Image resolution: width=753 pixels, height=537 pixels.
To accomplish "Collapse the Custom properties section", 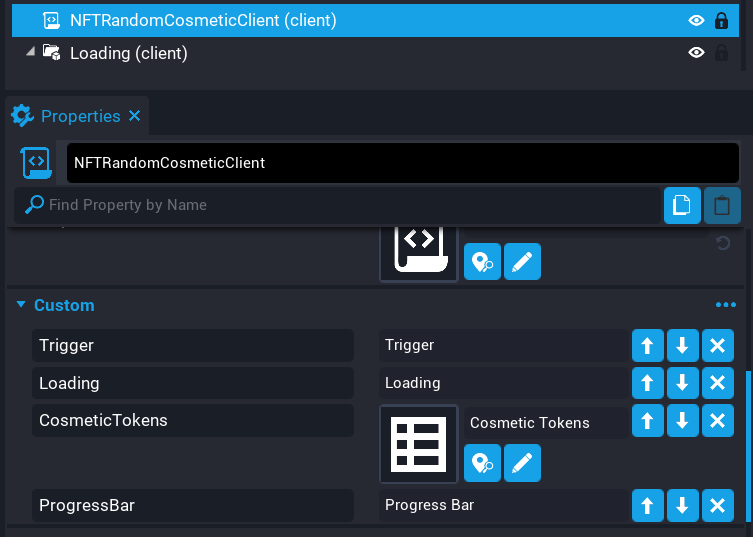I will point(21,305).
